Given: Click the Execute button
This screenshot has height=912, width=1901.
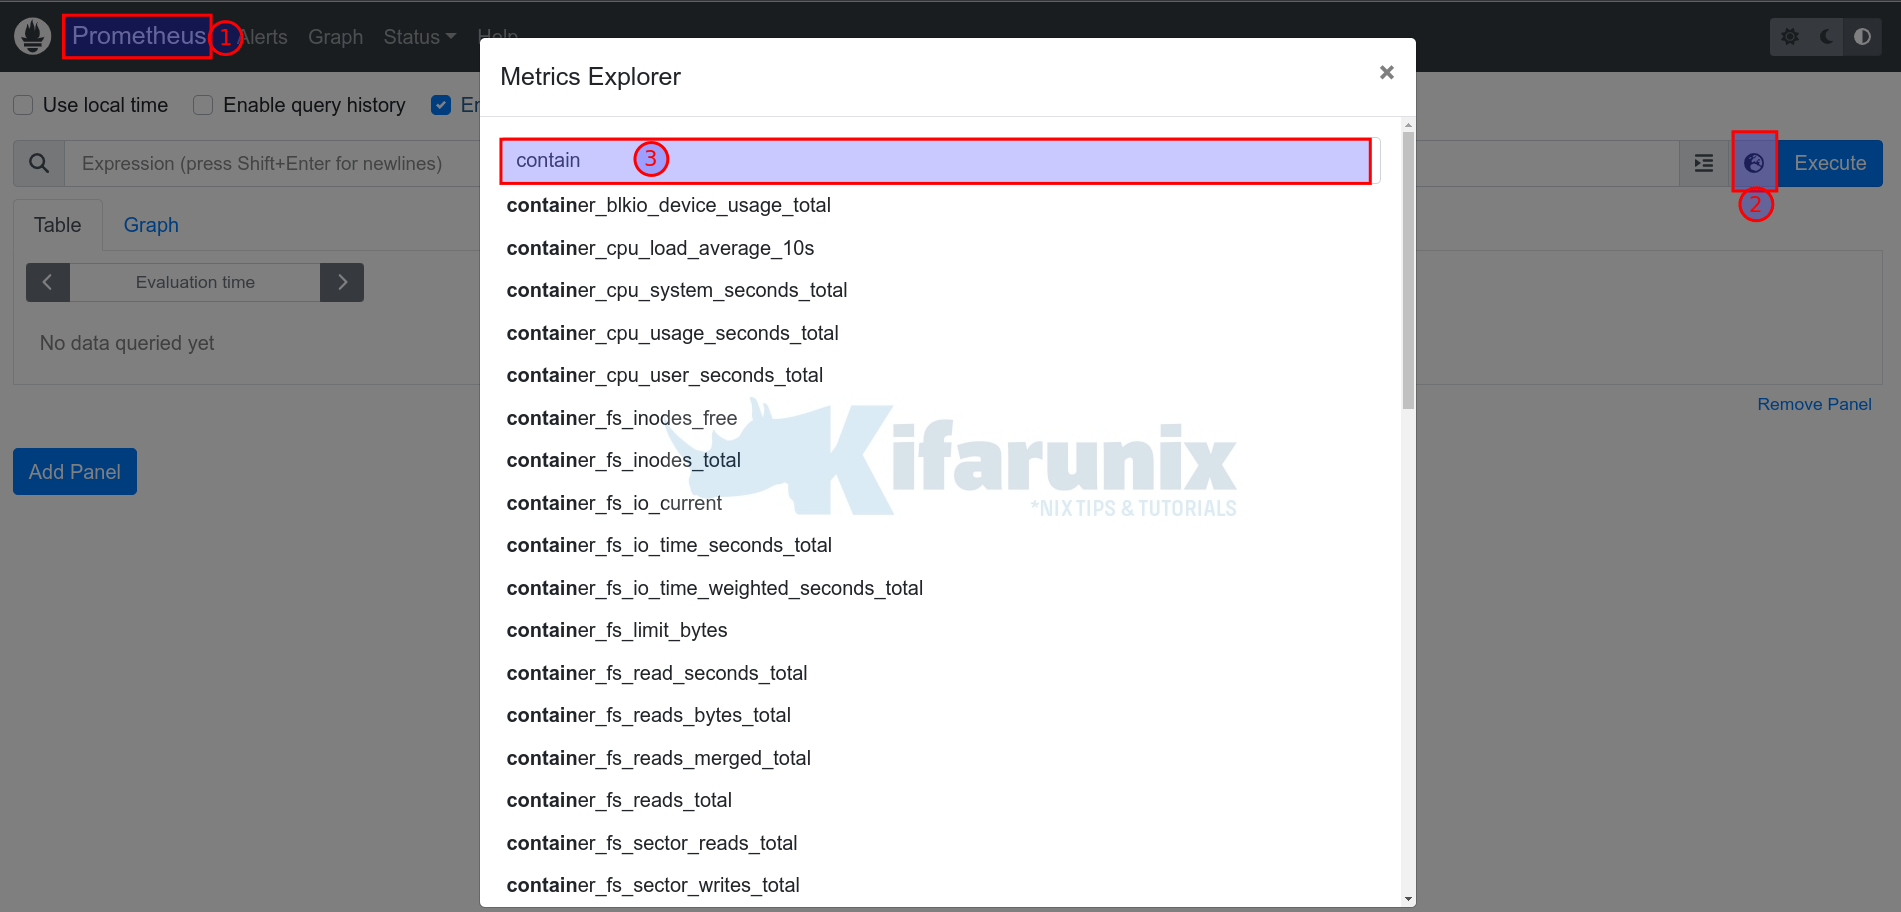Looking at the screenshot, I should pyautogui.click(x=1829, y=163).
